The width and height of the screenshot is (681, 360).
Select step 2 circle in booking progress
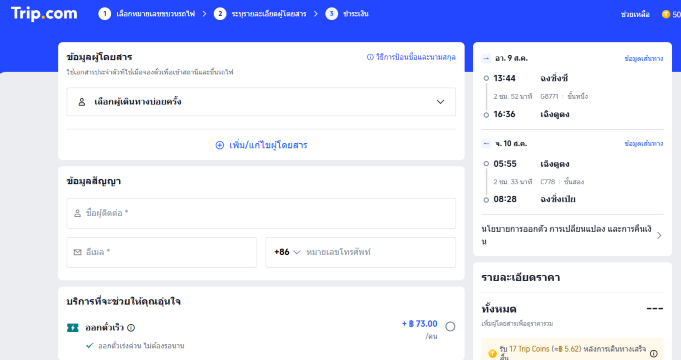pyautogui.click(x=220, y=14)
